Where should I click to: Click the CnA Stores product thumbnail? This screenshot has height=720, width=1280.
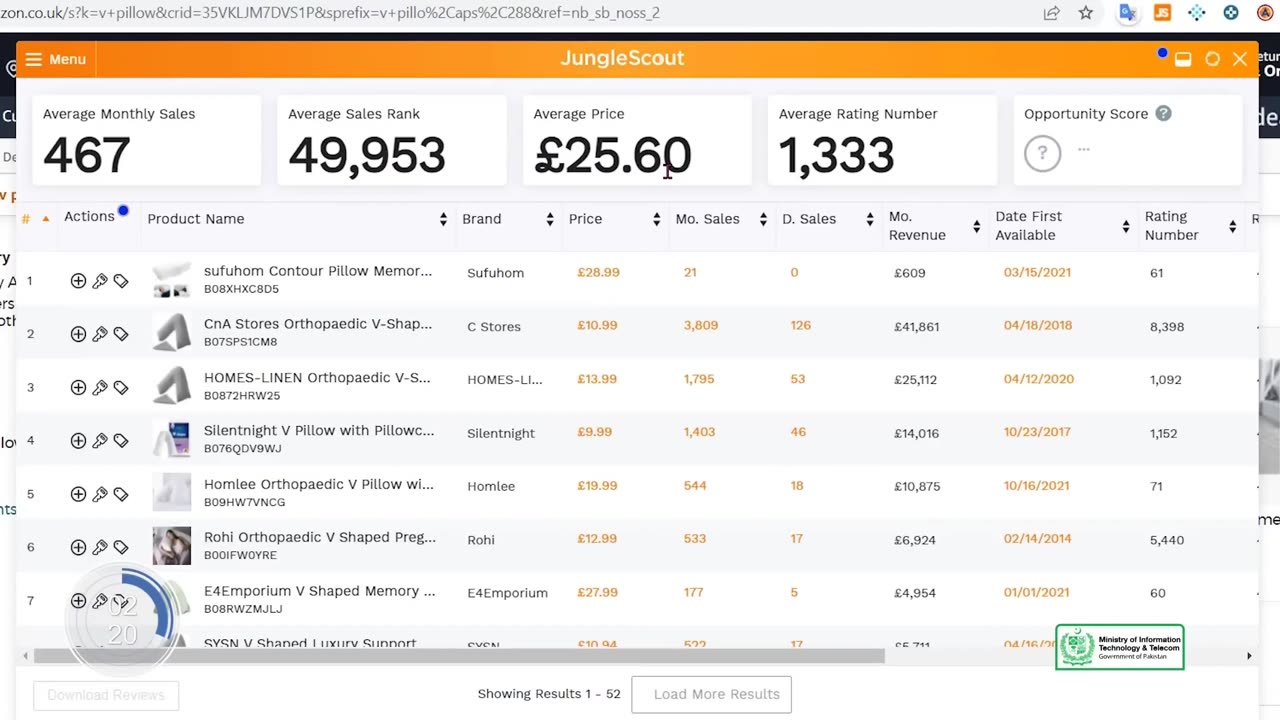(x=172, y=333)
